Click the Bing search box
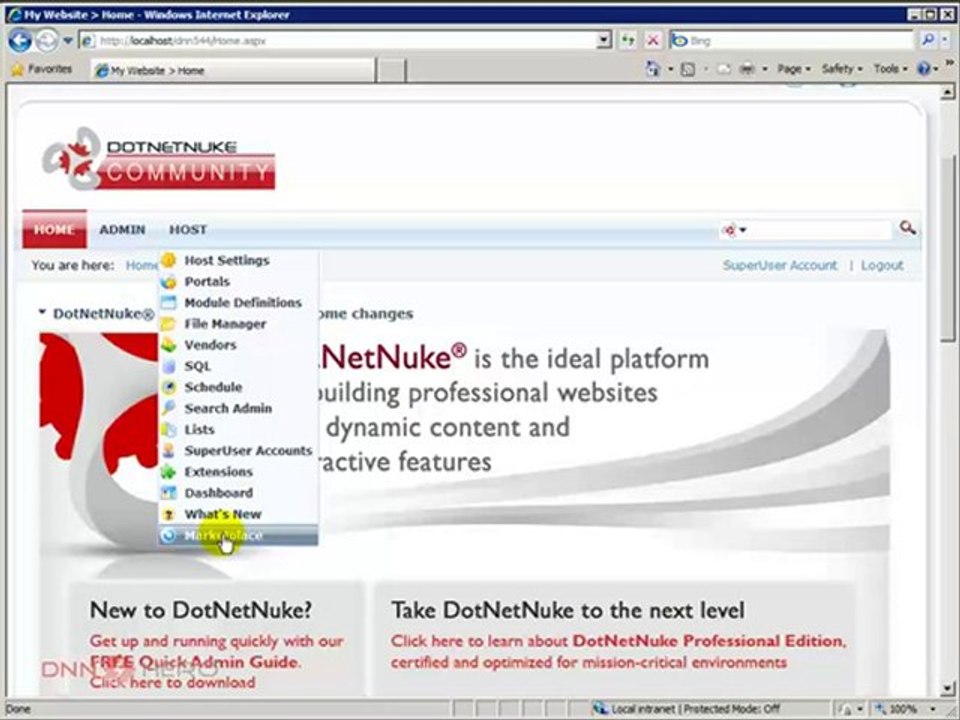Screen dimensions: 960x720 pyautogui.click(x=793, y=41)
